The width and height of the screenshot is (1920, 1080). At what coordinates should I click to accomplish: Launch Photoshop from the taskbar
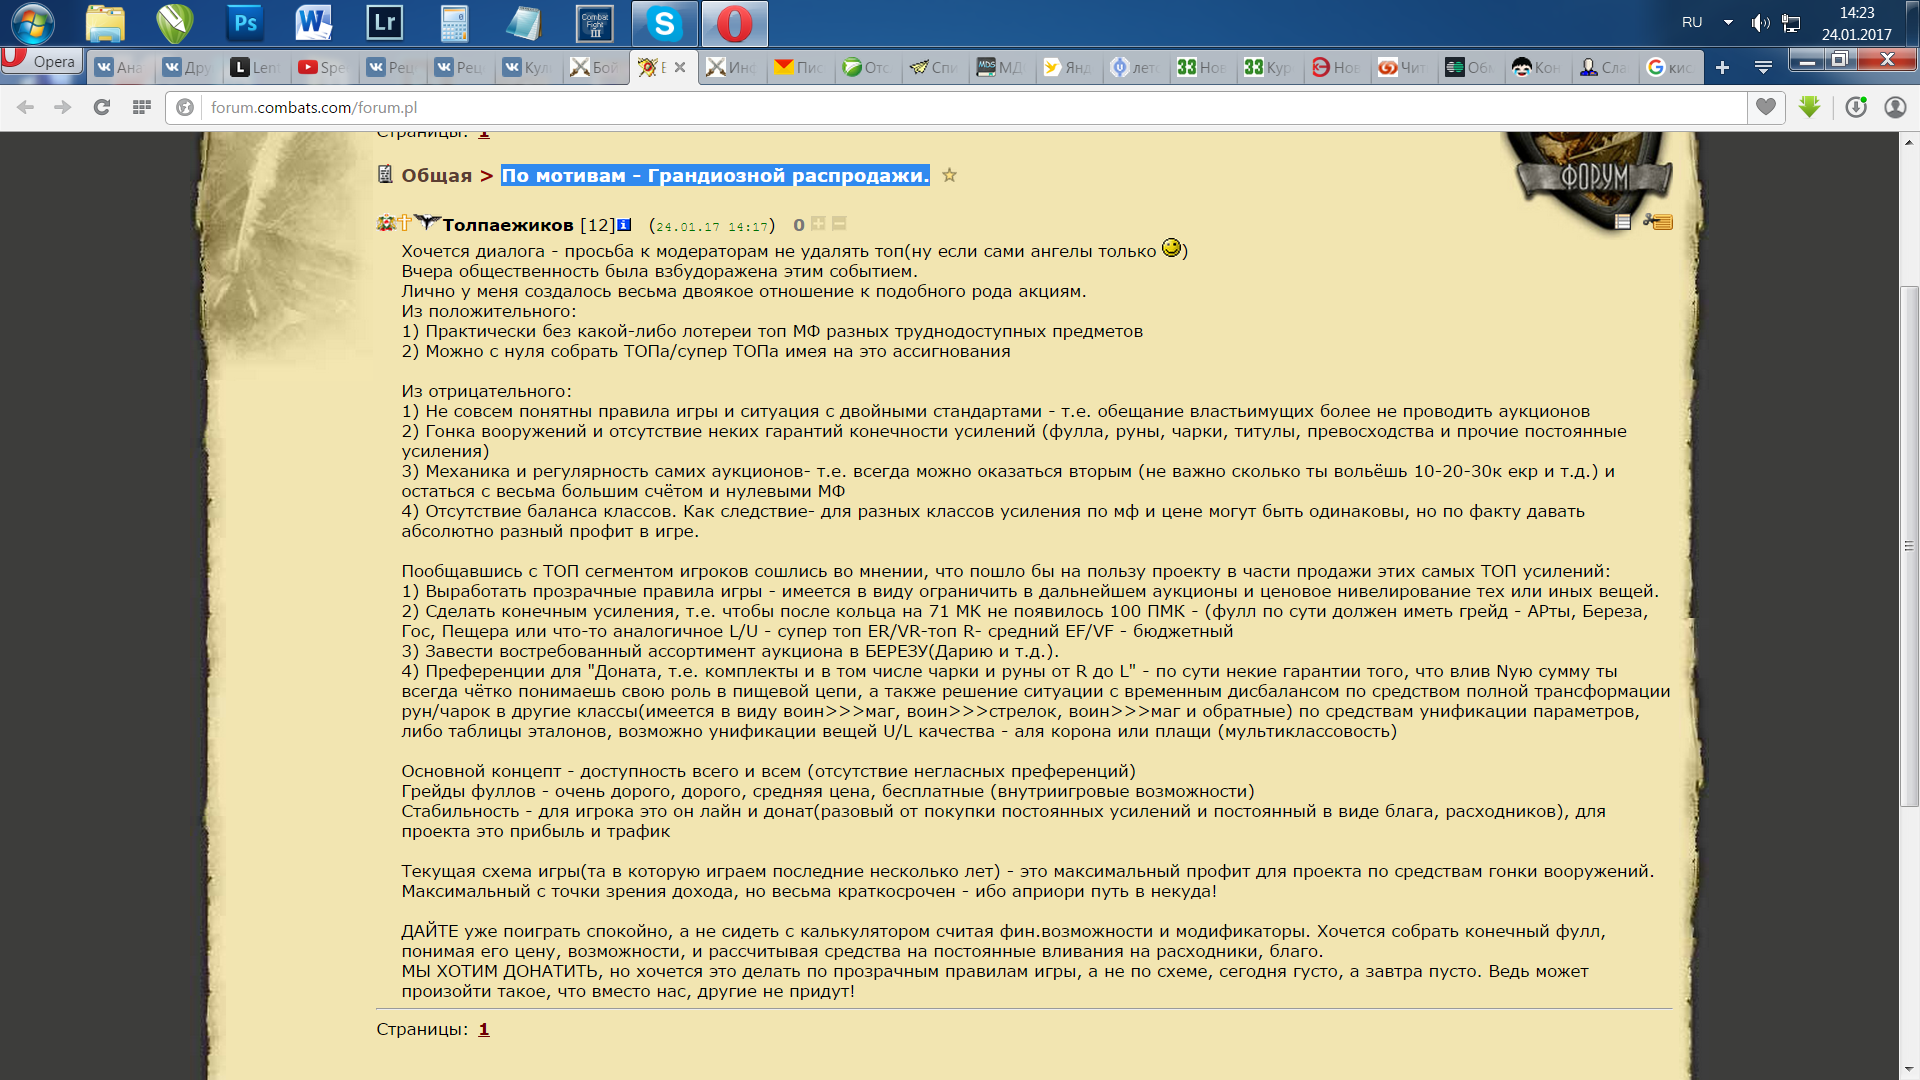click(x=245, y=23)
